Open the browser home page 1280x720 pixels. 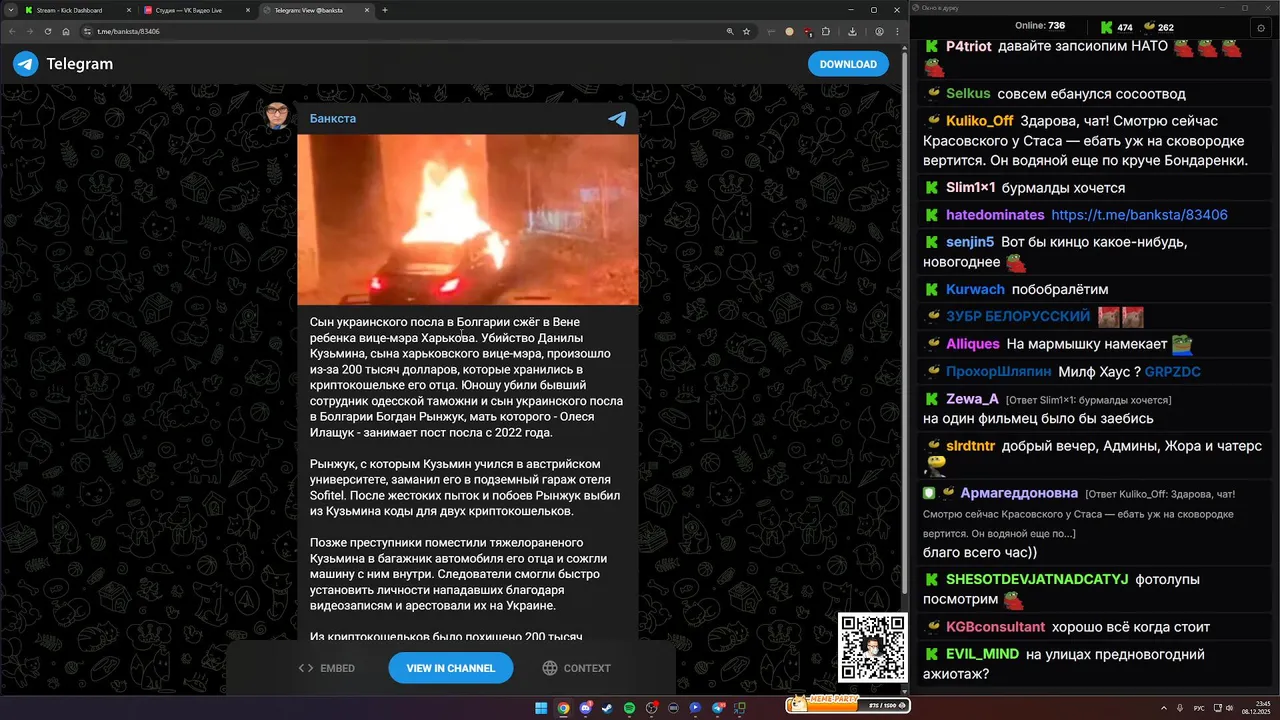tap(66, 31)
